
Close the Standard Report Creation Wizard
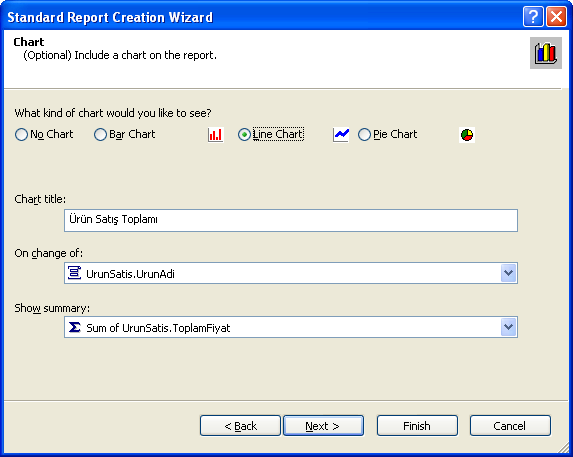[x=556, y=17]
